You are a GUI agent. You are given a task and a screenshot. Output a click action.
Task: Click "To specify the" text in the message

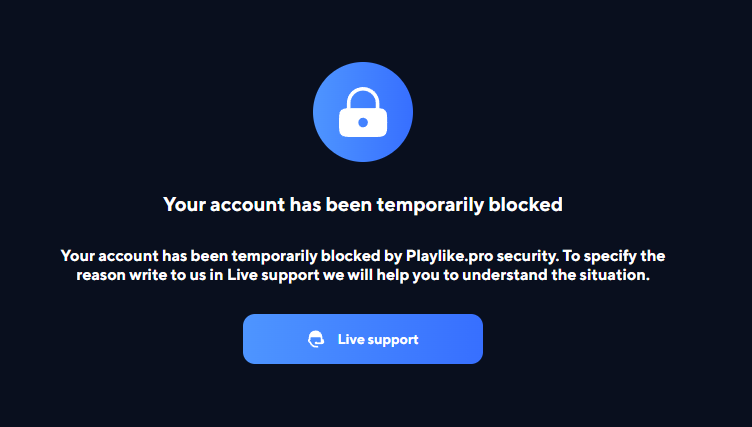pyautogui.click(x=614, y=256)
